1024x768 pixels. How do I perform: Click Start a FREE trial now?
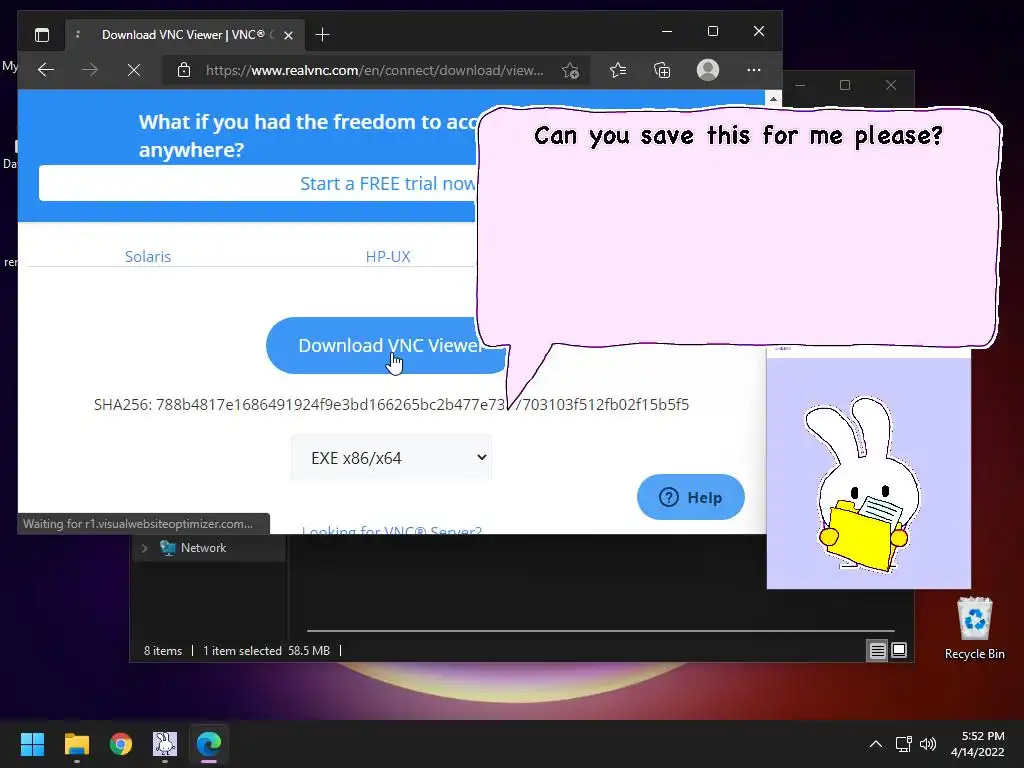coord(387,184)
